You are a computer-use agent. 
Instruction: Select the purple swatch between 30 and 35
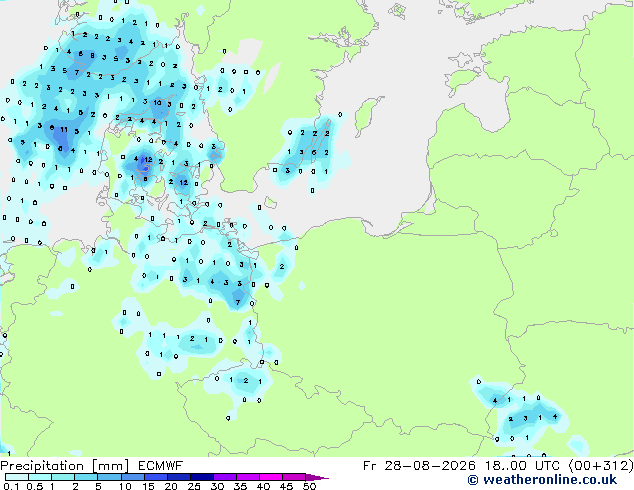(x=225, y=477)
